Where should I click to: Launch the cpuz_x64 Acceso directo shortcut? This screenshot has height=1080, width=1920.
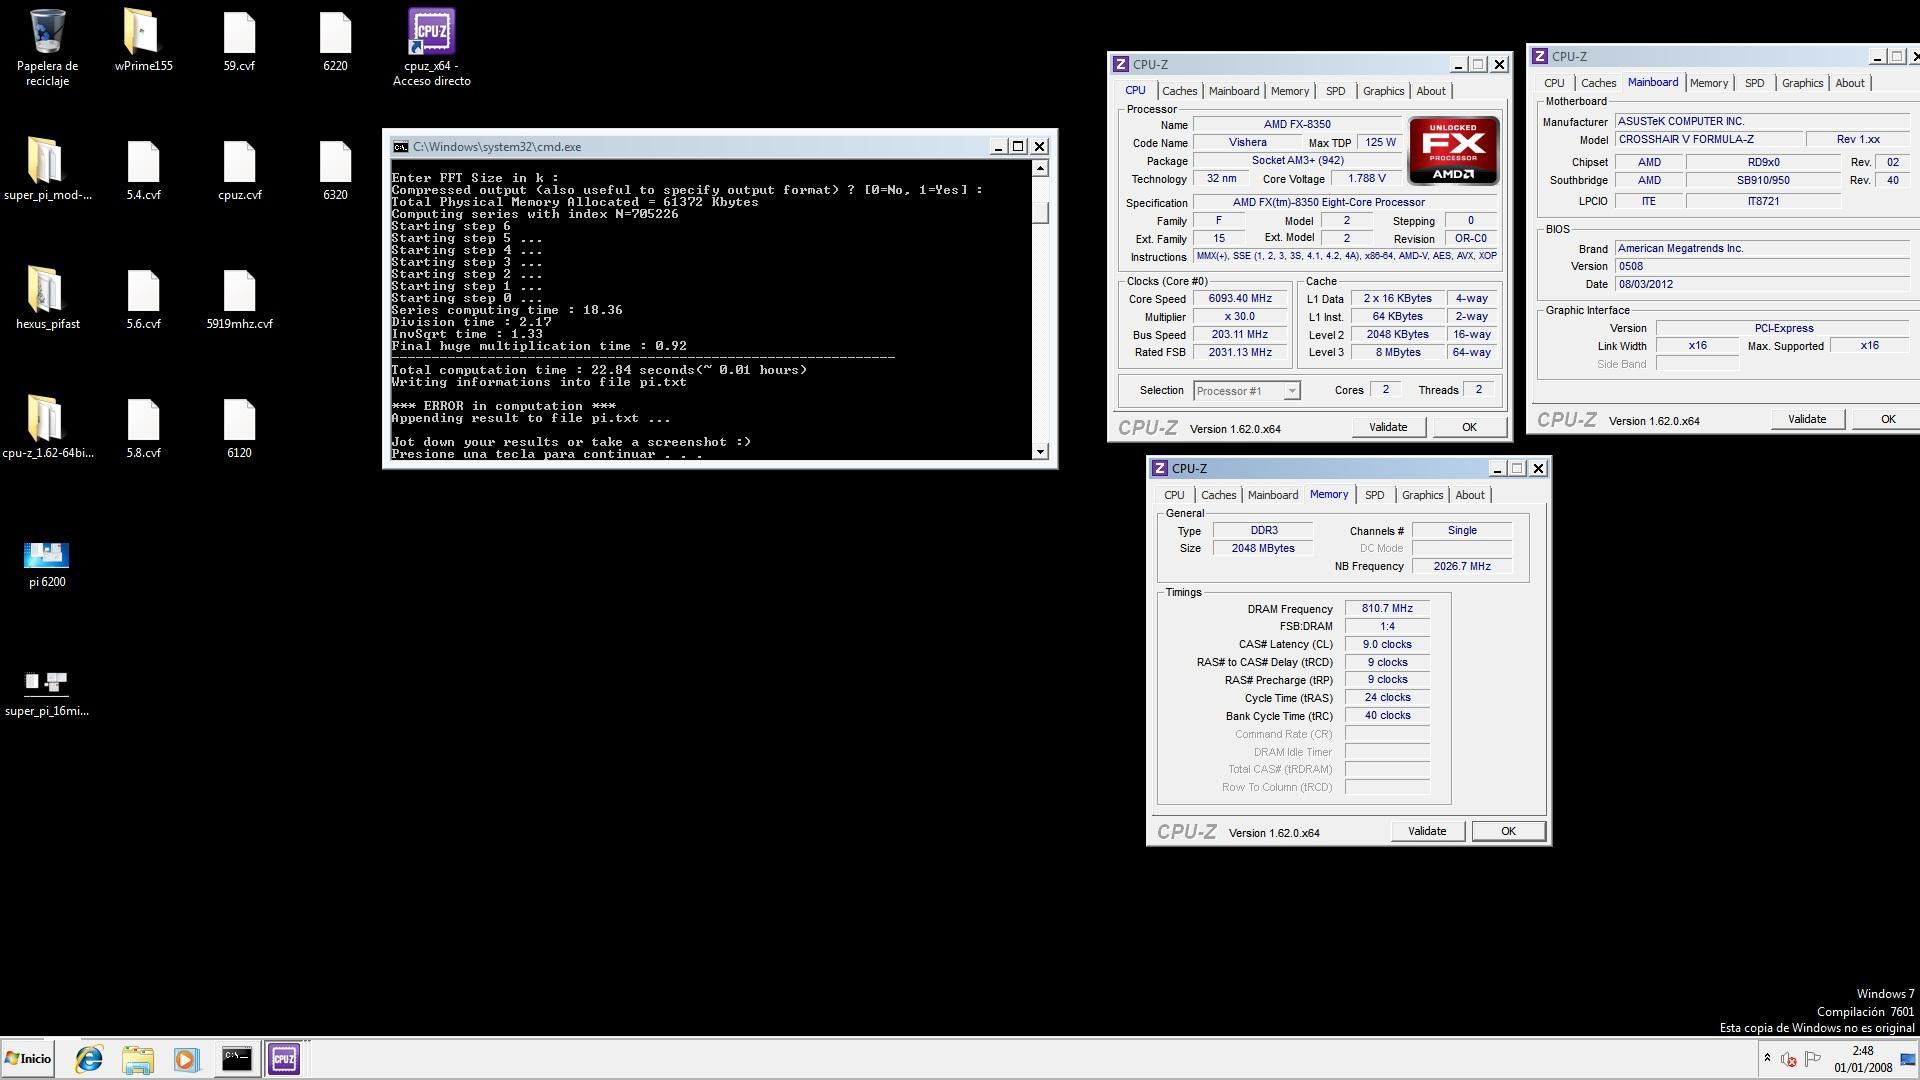point(431,46)
